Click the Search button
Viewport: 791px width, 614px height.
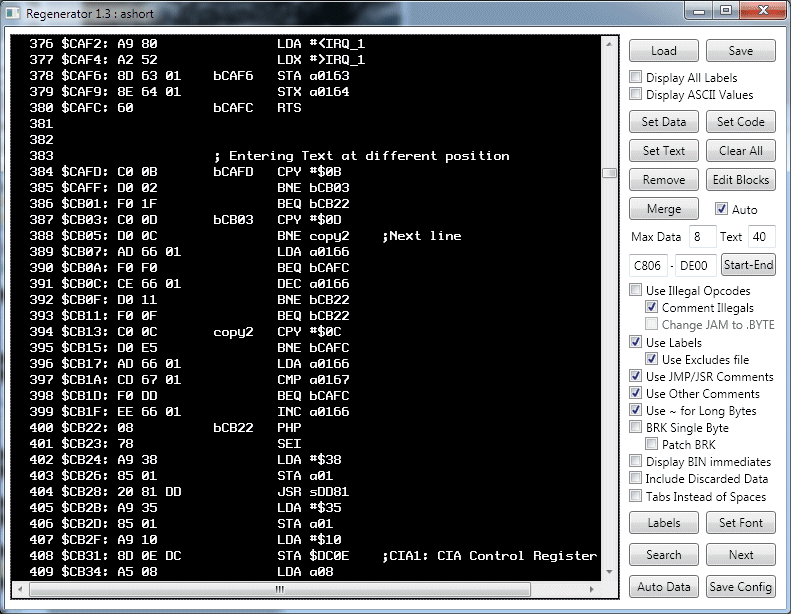663,554
